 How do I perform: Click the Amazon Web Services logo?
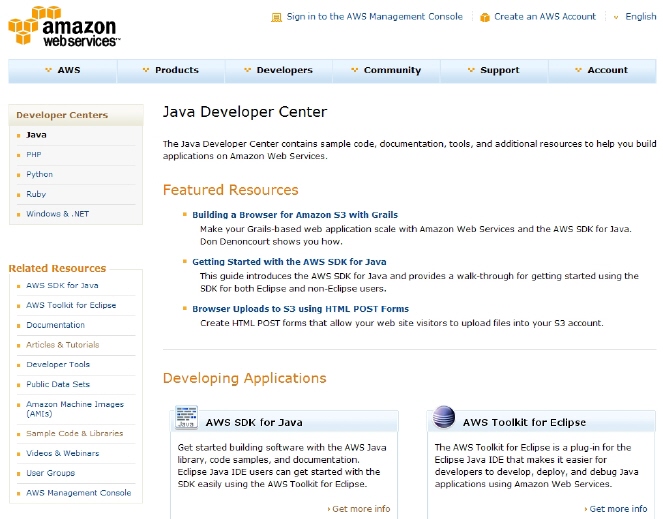click(64, 26)
